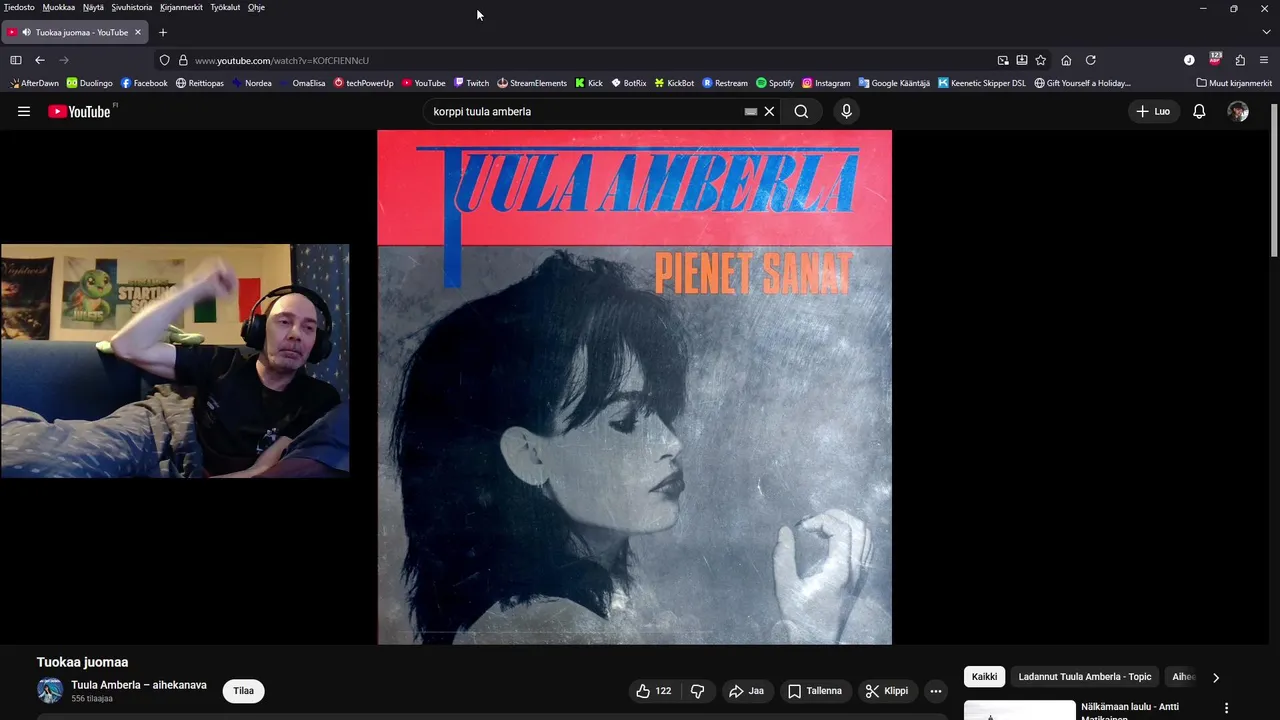Show more filter chips with right arrow

pyautogui.click(x=1216, y=678)
